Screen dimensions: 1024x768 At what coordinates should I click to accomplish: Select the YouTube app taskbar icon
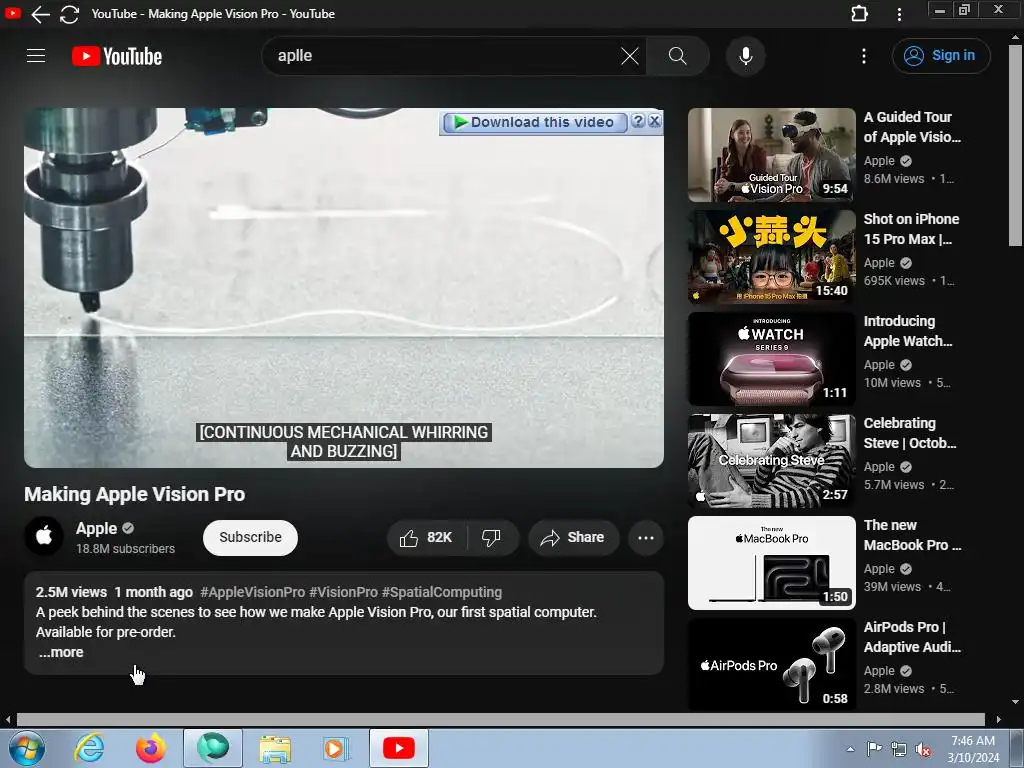point(399,748)
